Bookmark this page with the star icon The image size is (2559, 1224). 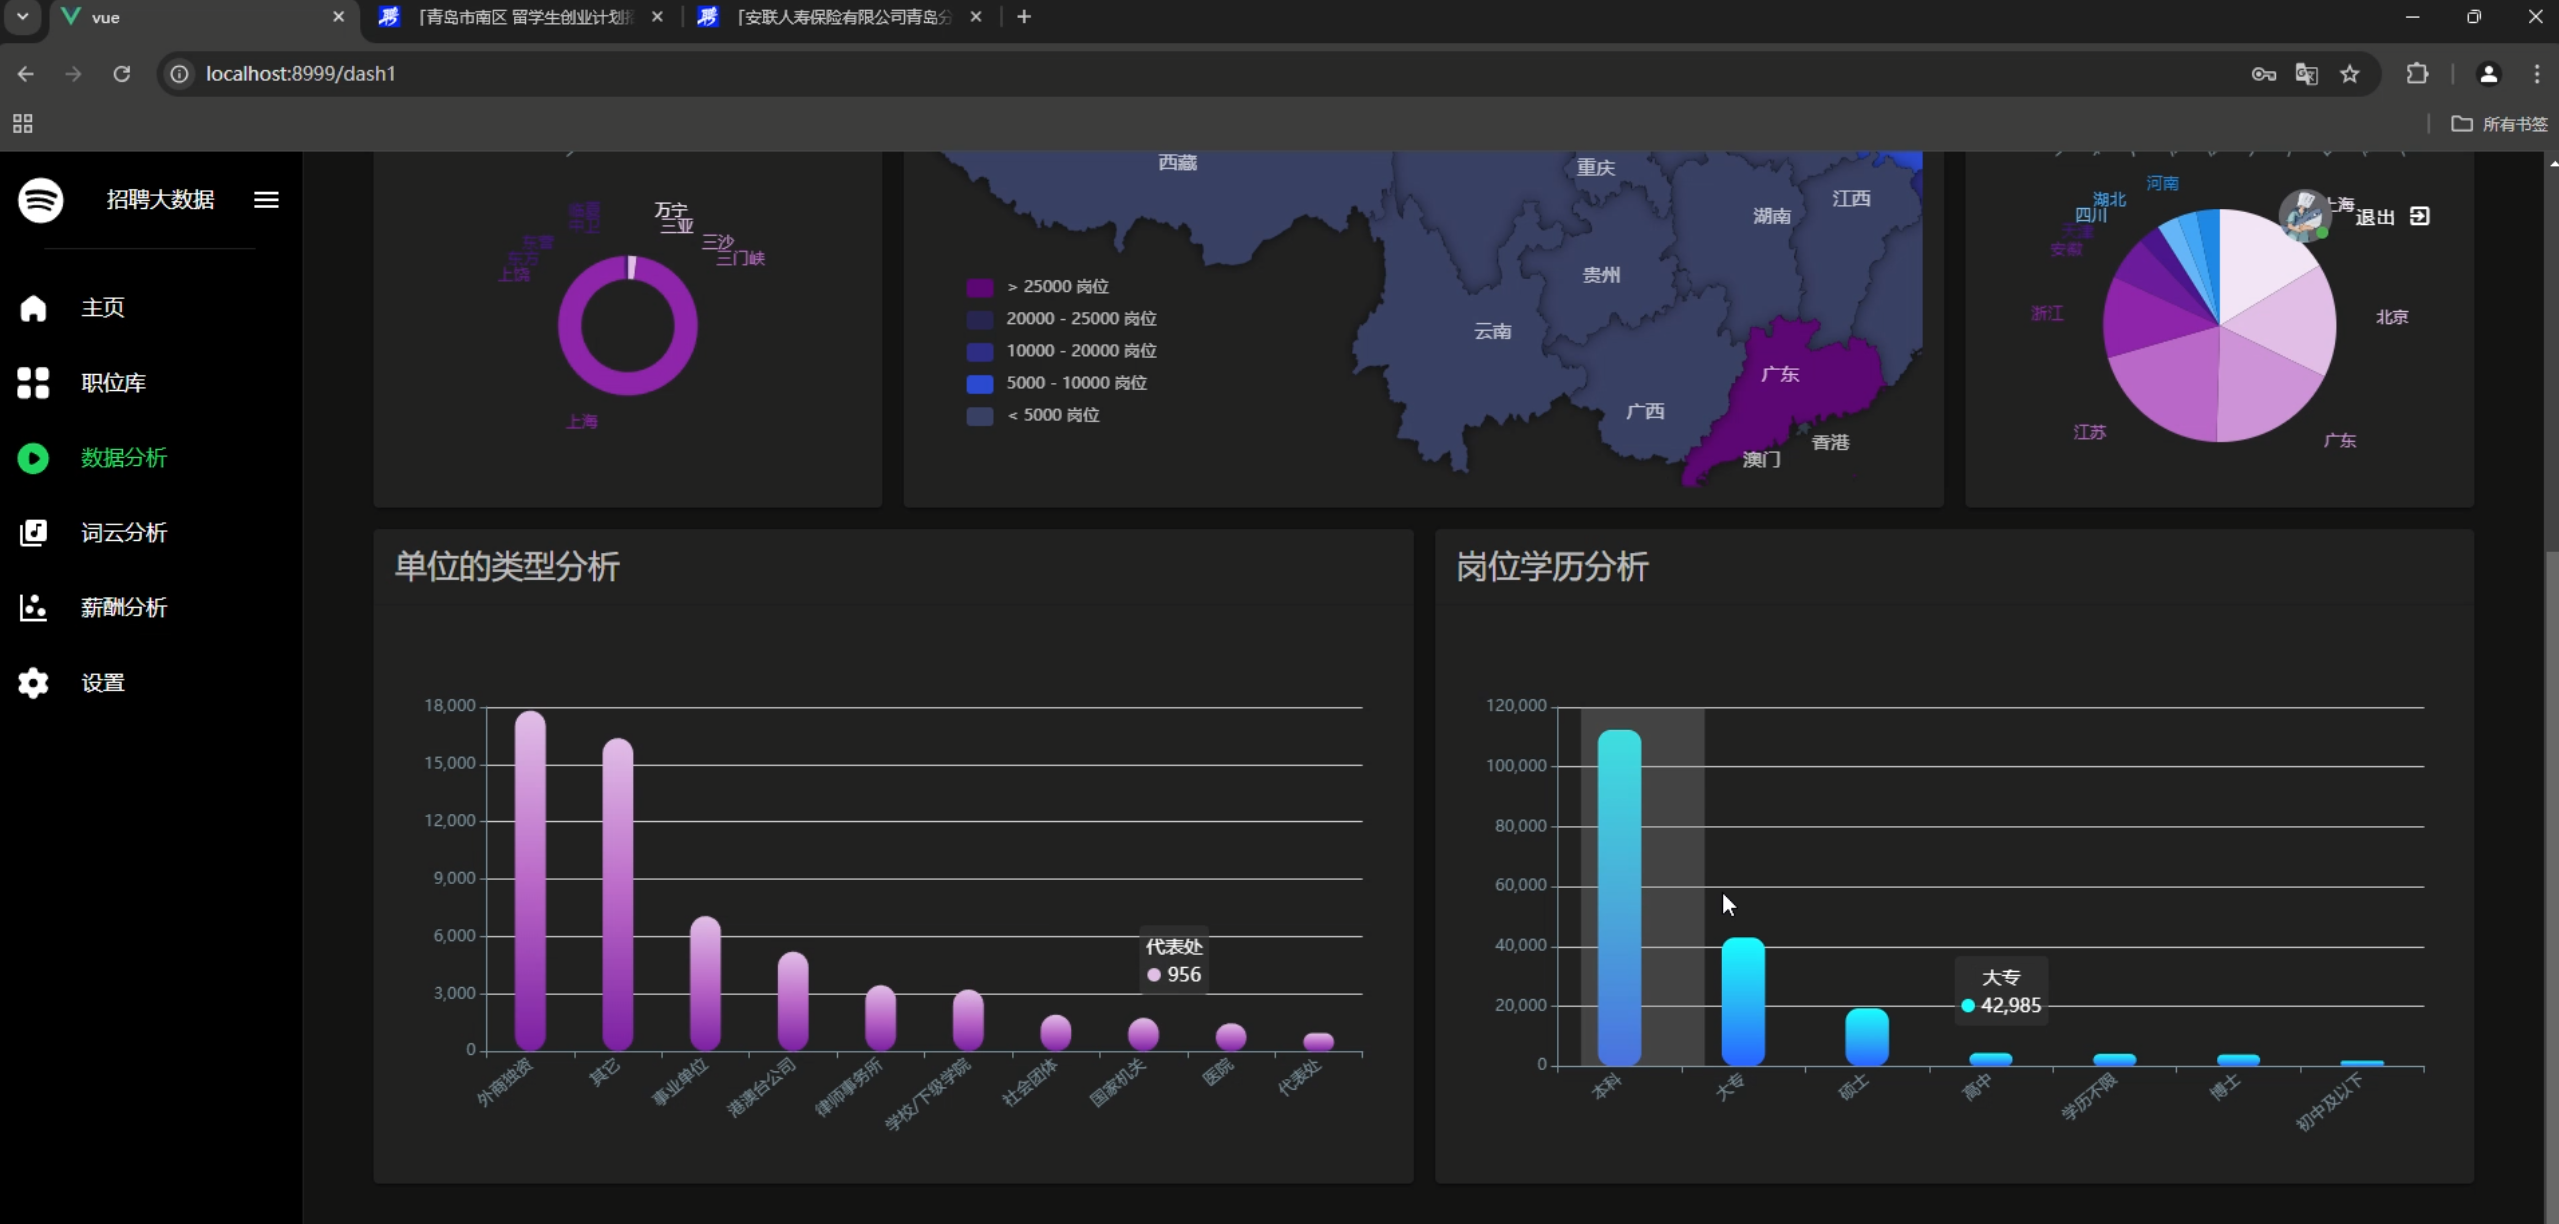pyautogui.click(x=2350, y=74)
